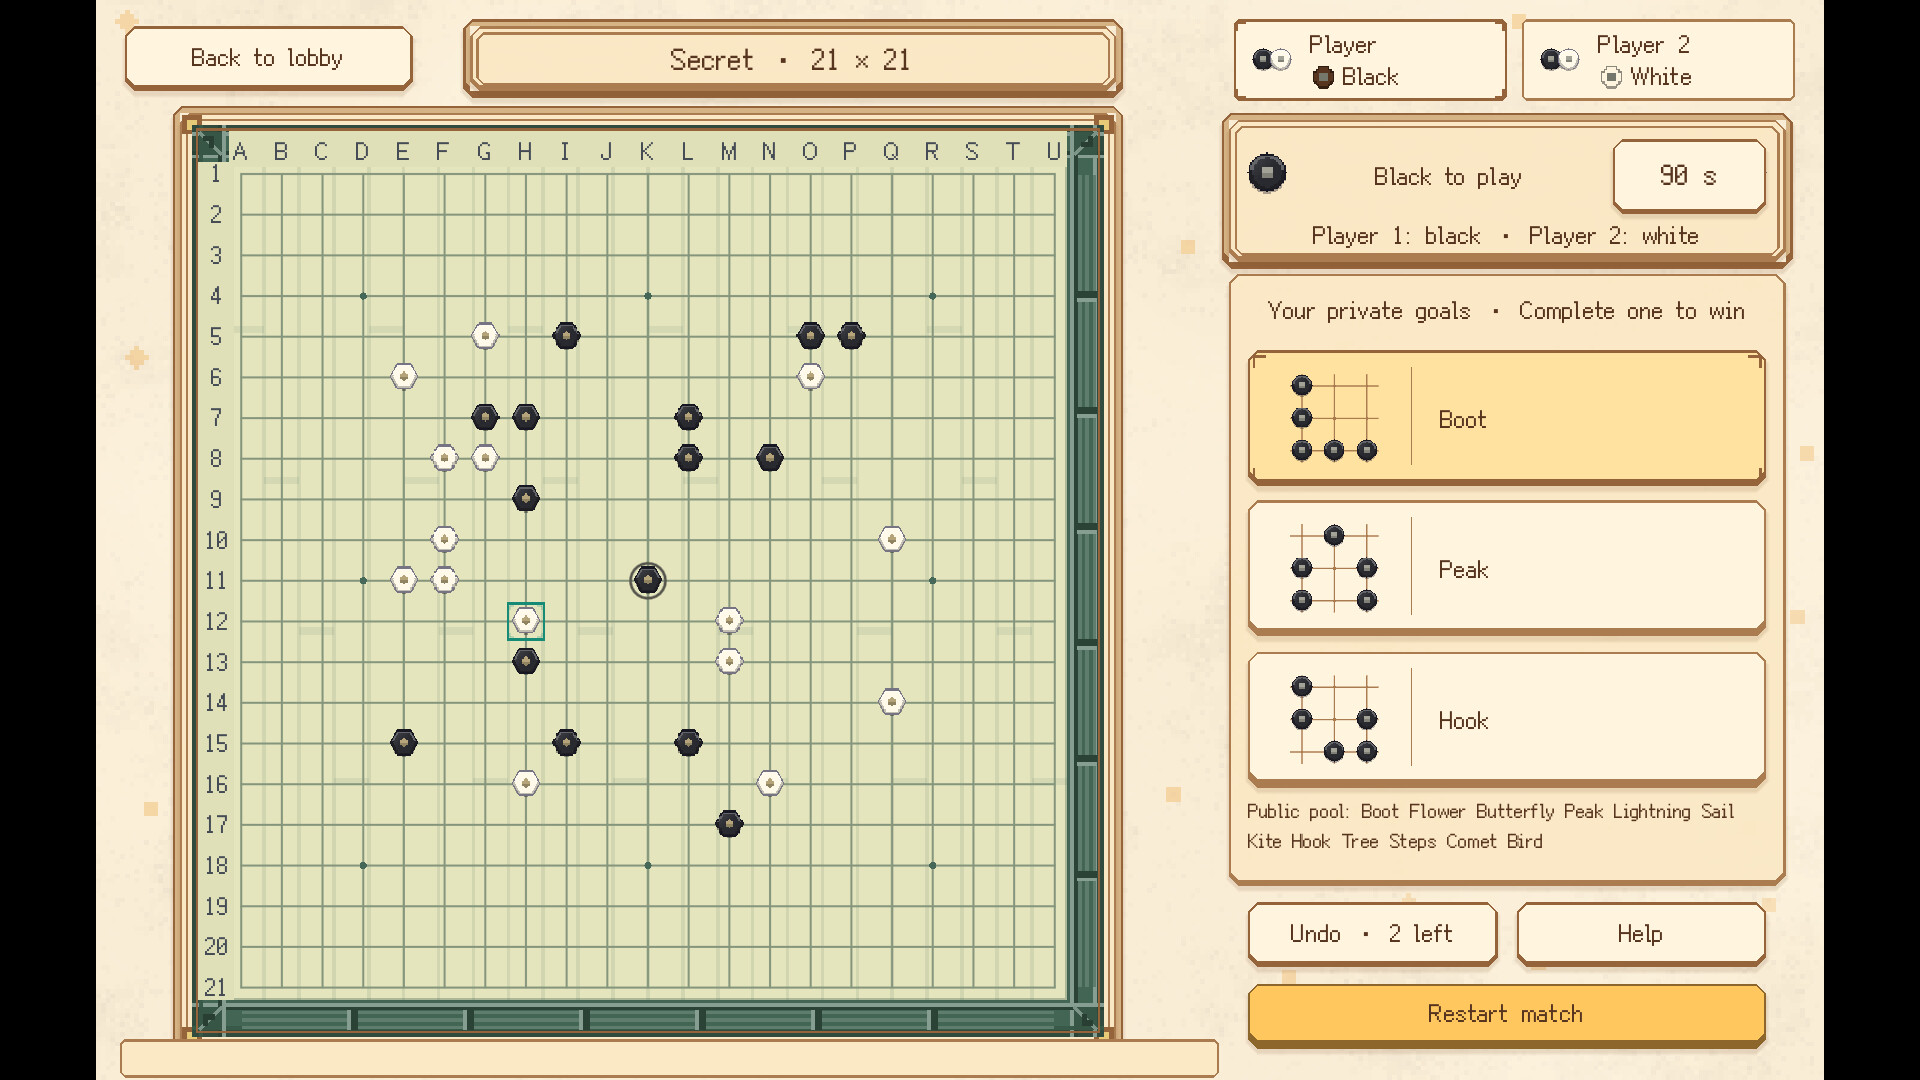The image size is (1920, 1080).
Task: Click the white stone at N16
Action: [770, 783]
